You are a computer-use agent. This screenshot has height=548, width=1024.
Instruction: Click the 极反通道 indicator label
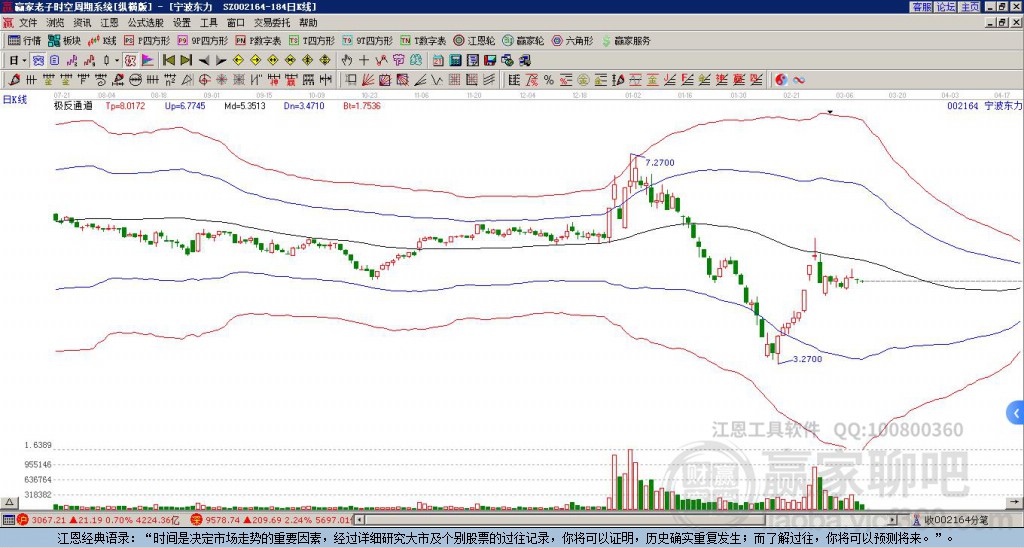(x=73, y=105)
